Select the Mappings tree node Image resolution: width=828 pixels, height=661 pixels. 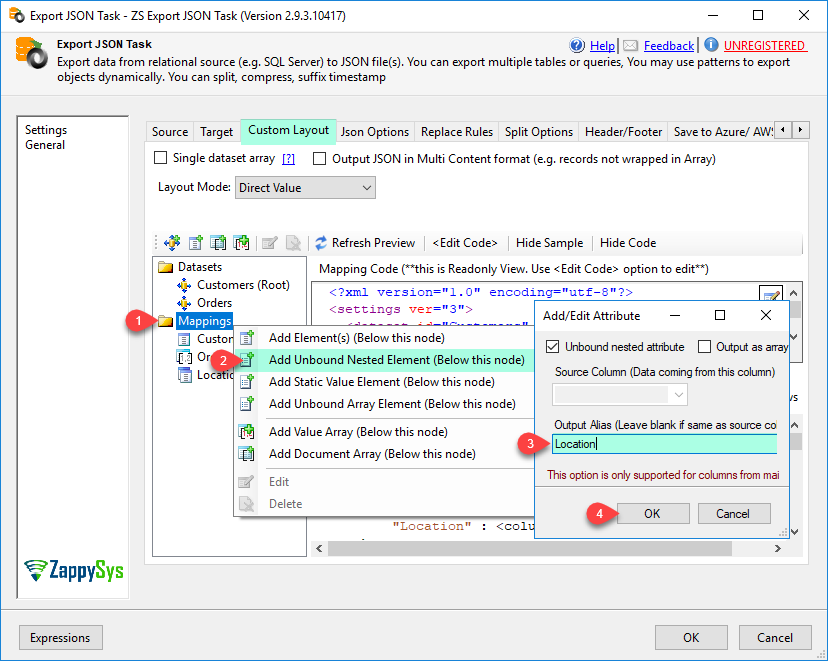coord(204,321)
